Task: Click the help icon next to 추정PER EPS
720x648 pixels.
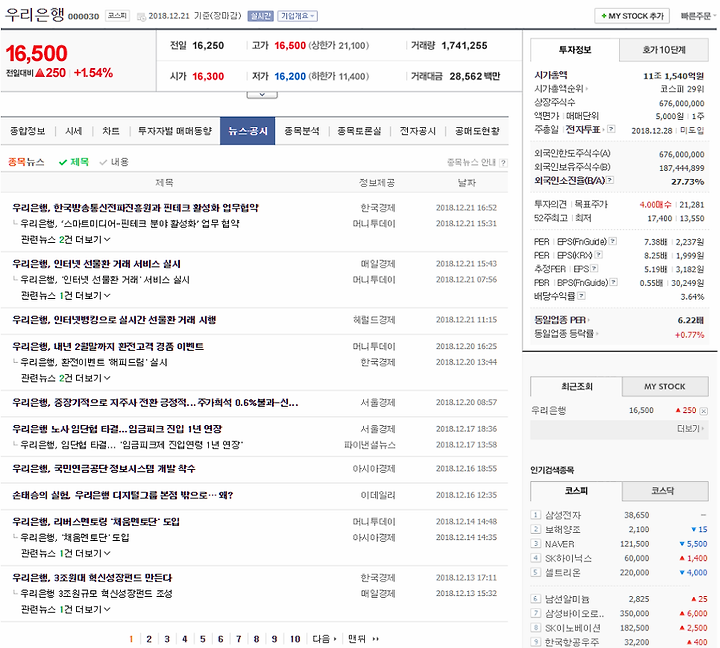Action: (594, 268)
